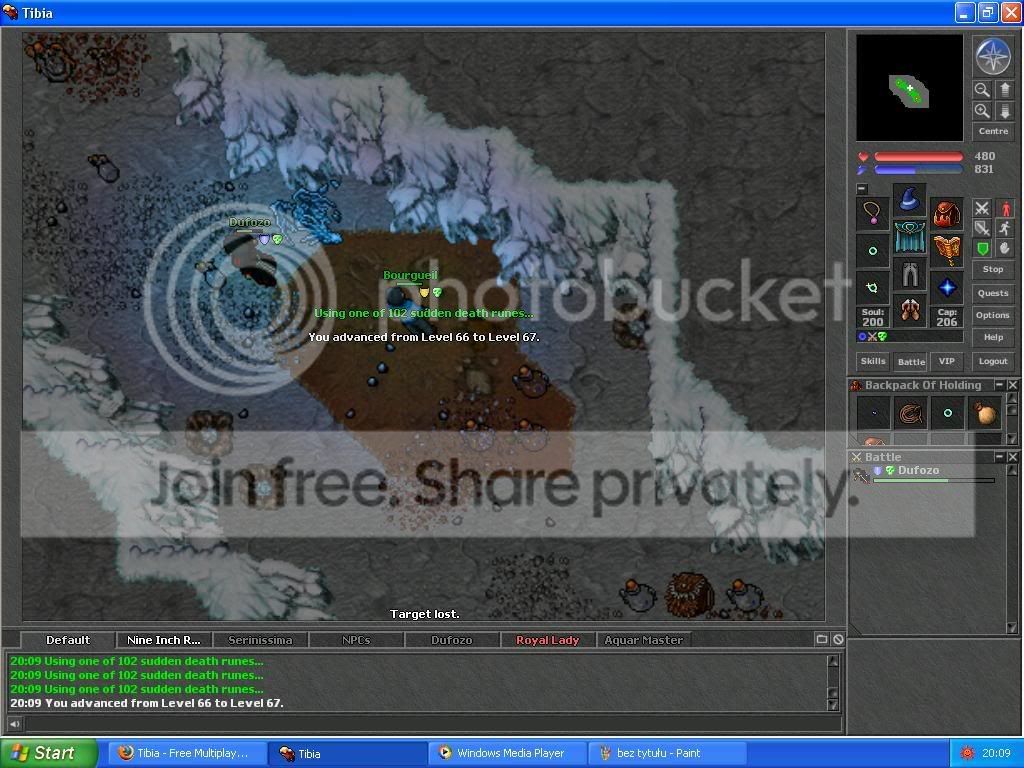
Task: Move minimap one floor up
Action: [1005, 89]
